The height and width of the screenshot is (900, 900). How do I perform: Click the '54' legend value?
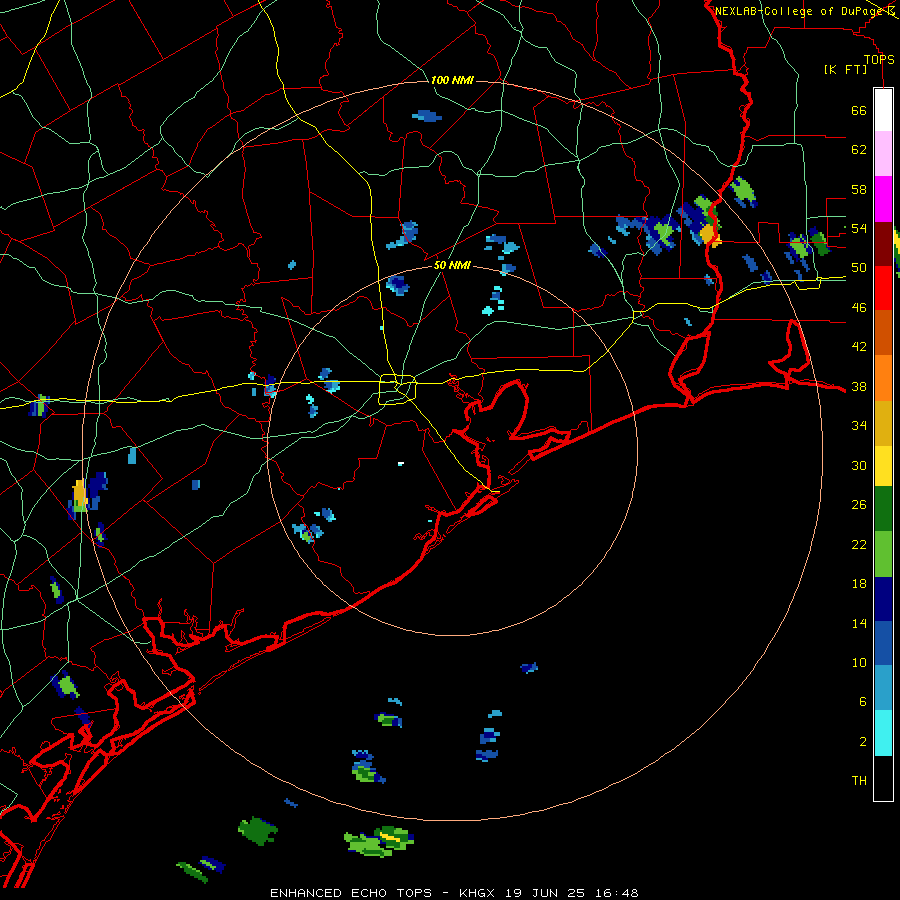(859, 228)
